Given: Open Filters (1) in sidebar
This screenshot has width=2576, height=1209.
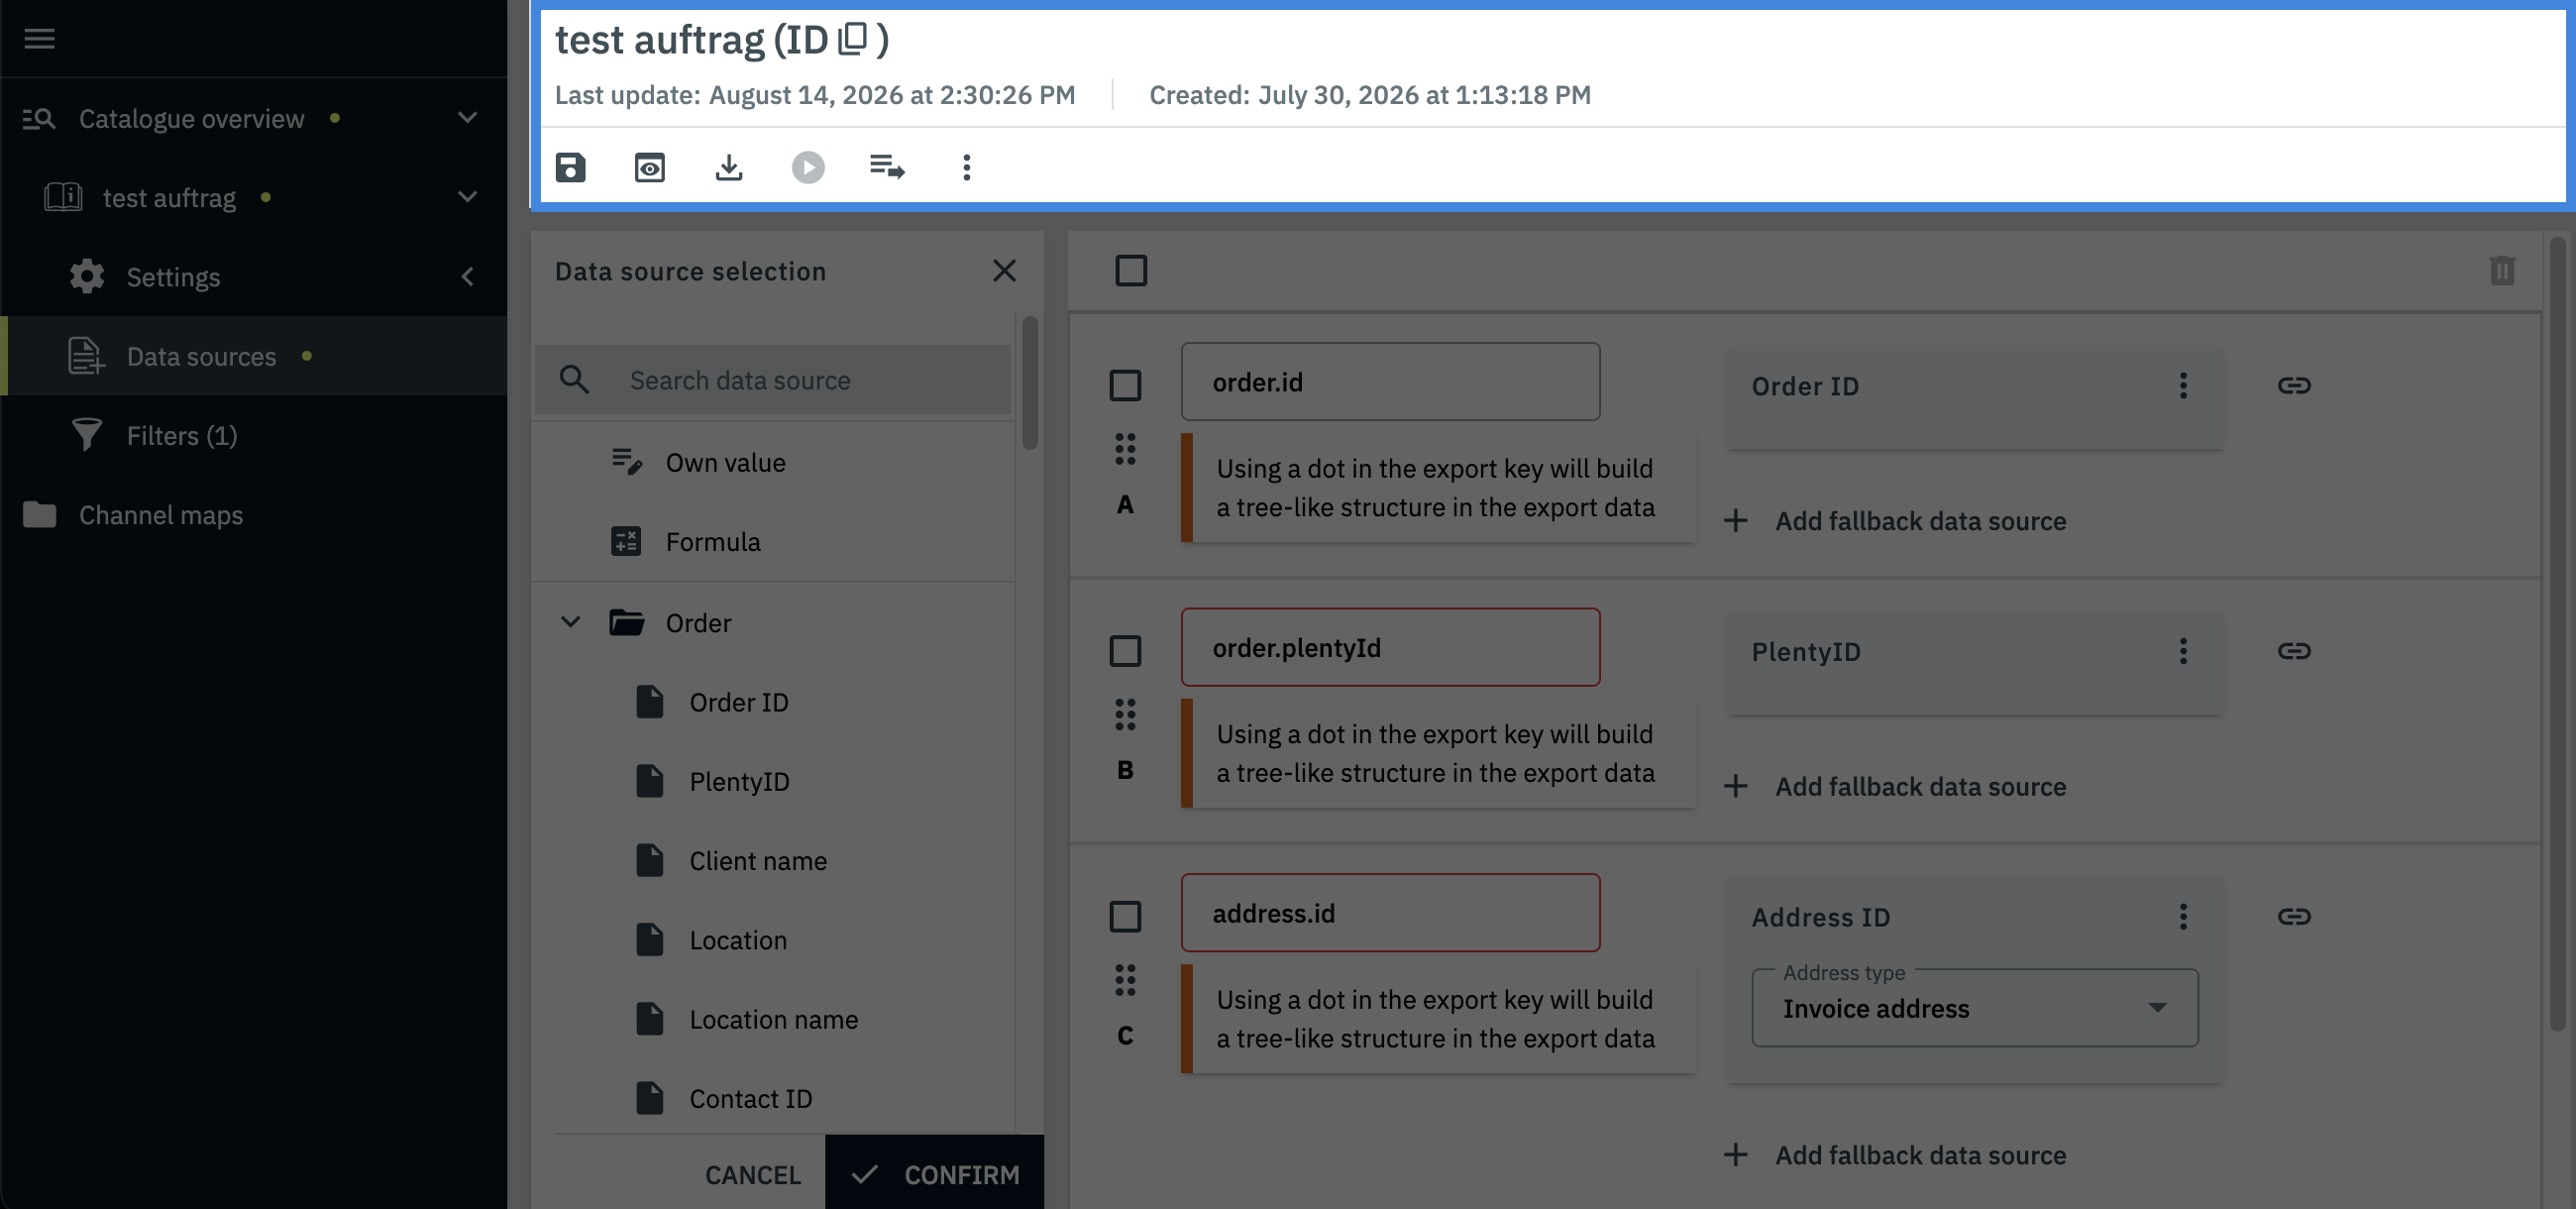Looking at the screenshot, I should 254,436.
